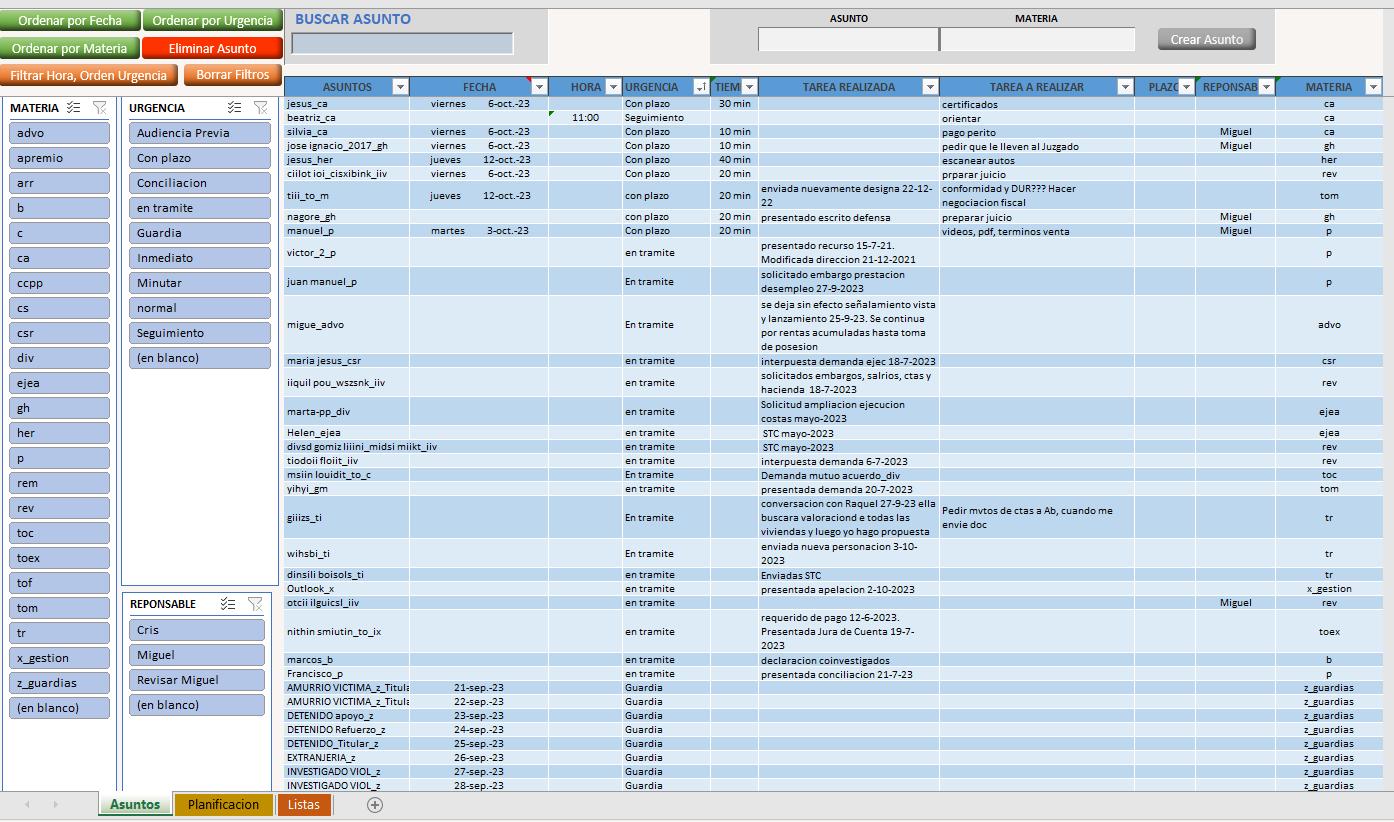Filter REPONSABLE slicer by Cris
1394x822 pixels.
(x=197, y=630)
